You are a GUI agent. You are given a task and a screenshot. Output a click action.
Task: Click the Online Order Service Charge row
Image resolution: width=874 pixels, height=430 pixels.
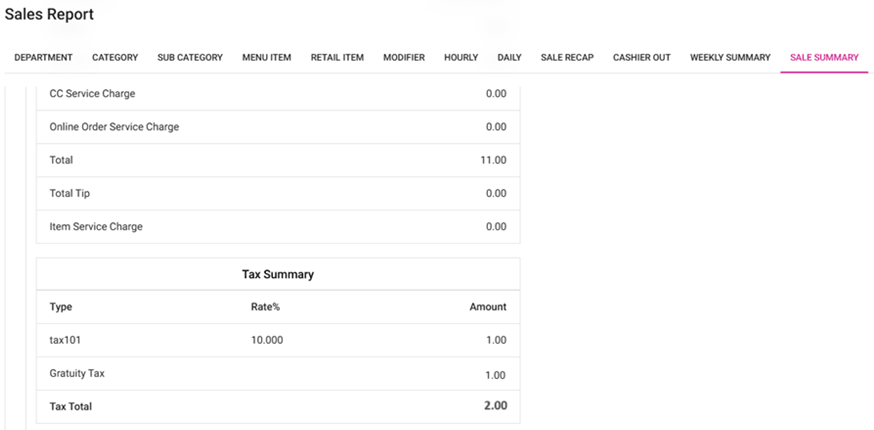tap(114, 127)
